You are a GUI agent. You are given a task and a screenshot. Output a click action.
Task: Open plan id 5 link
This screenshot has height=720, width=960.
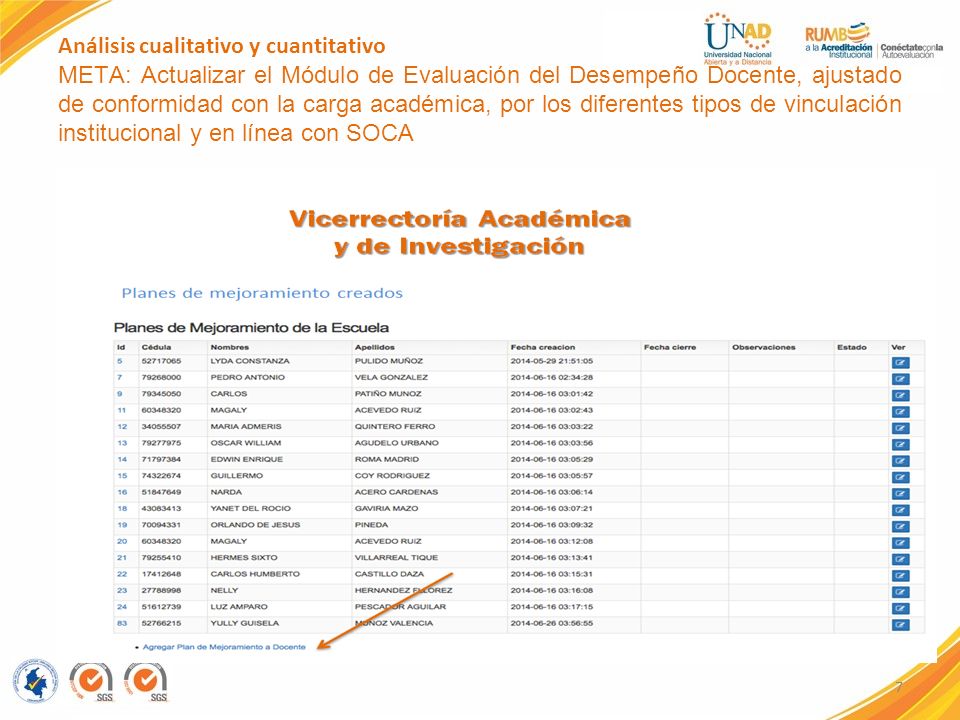120,361
